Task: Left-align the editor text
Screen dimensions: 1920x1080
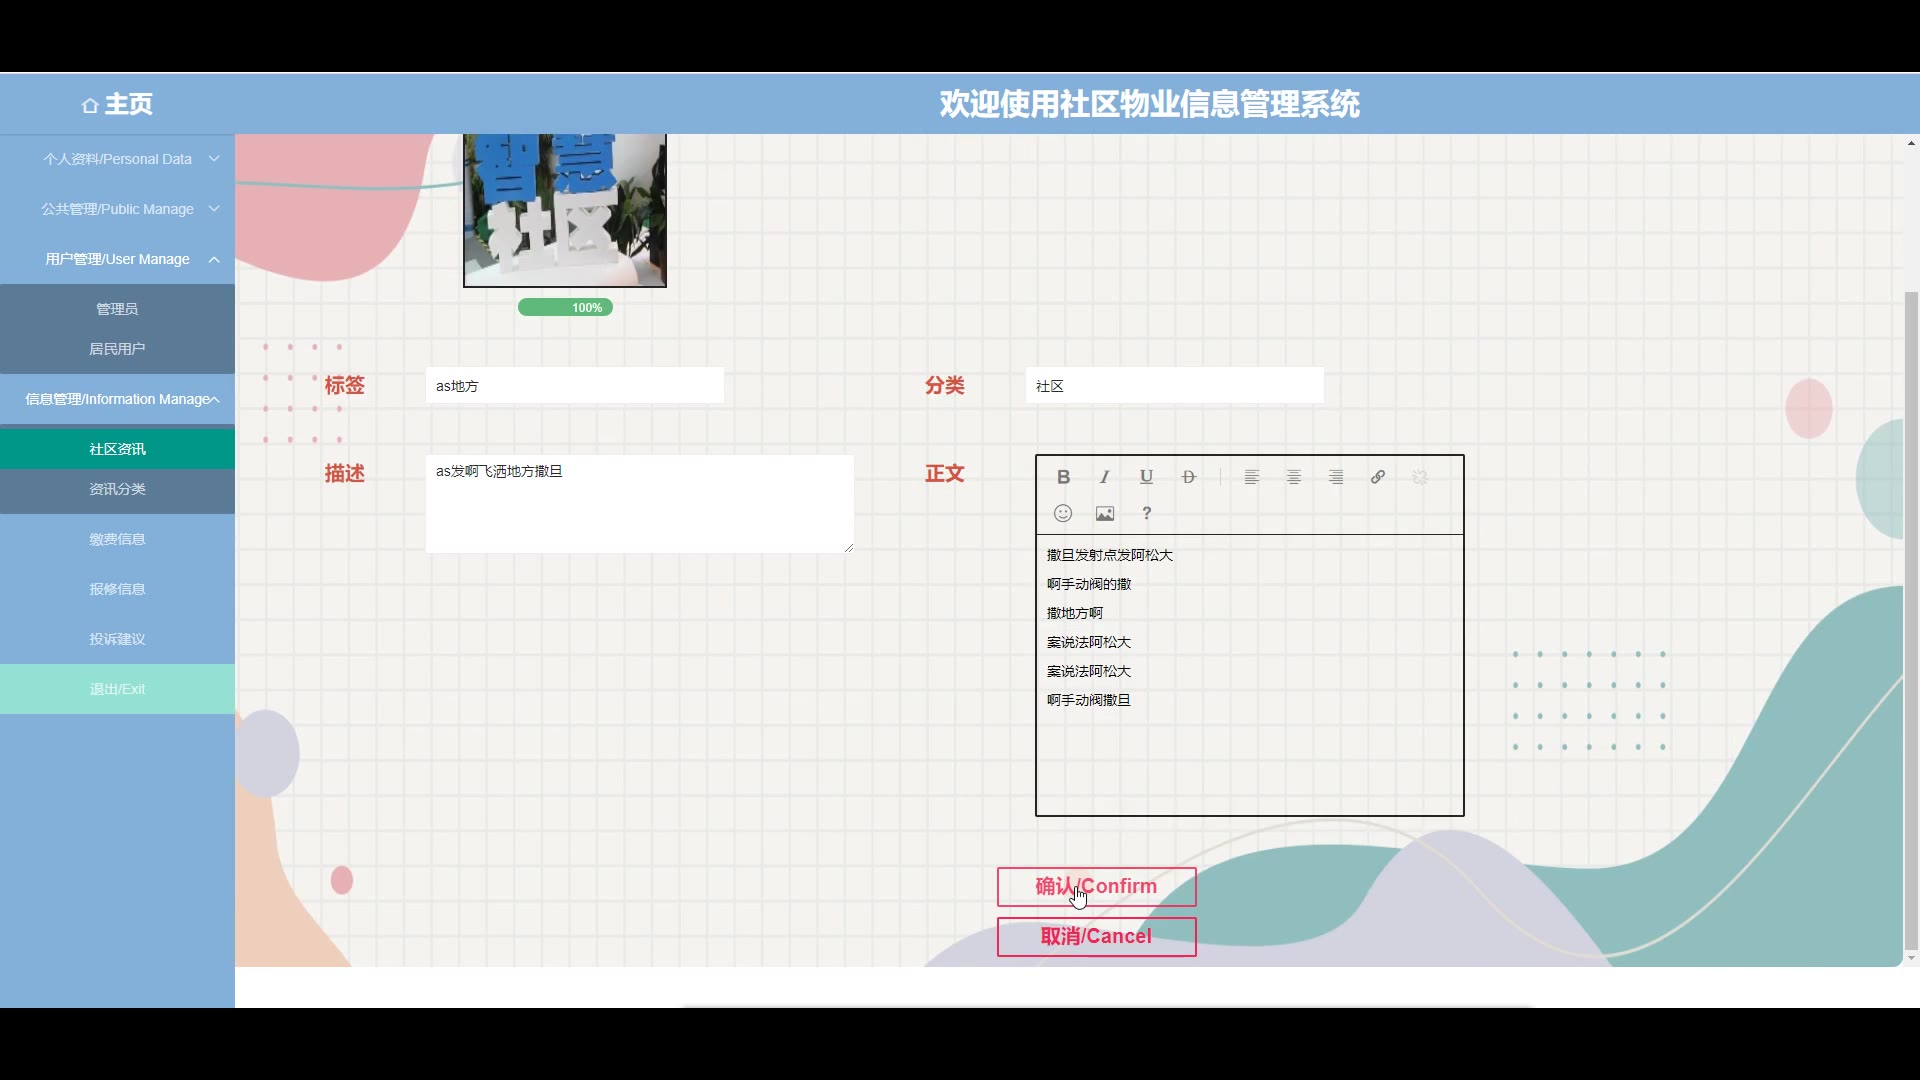Action: (x=1251, y=477)
